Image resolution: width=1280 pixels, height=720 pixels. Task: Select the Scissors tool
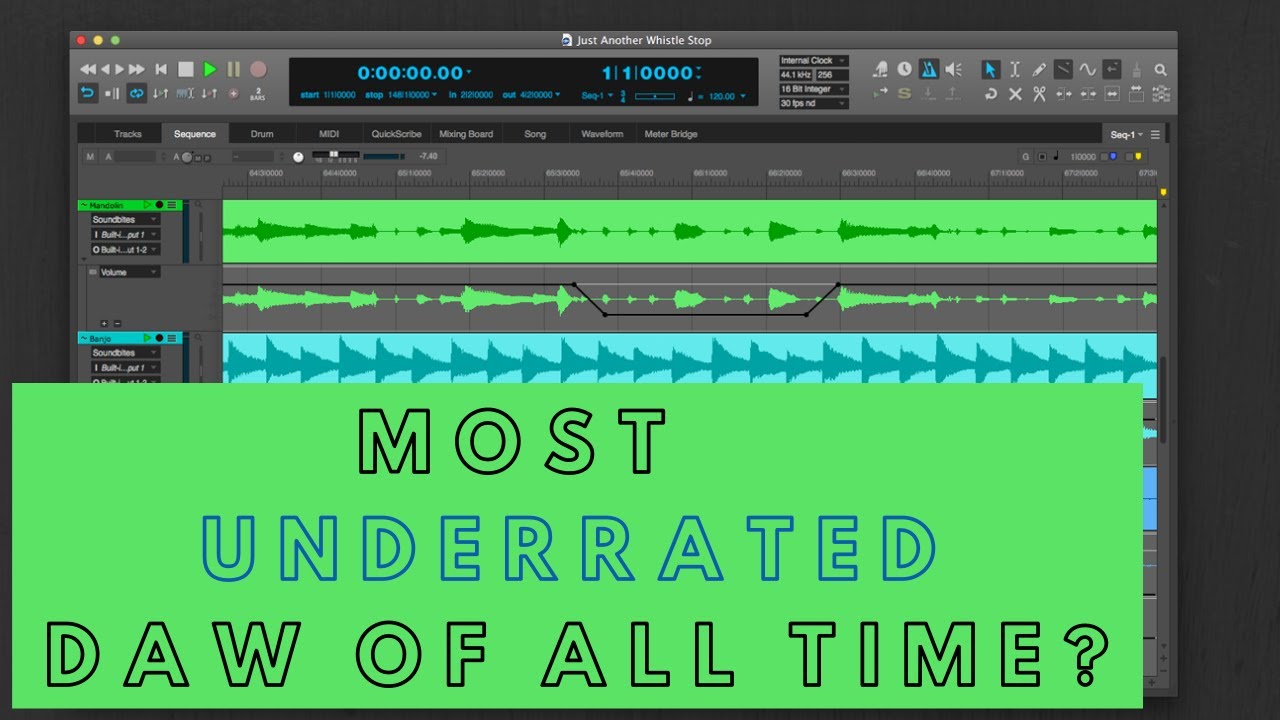point(1039,93)
